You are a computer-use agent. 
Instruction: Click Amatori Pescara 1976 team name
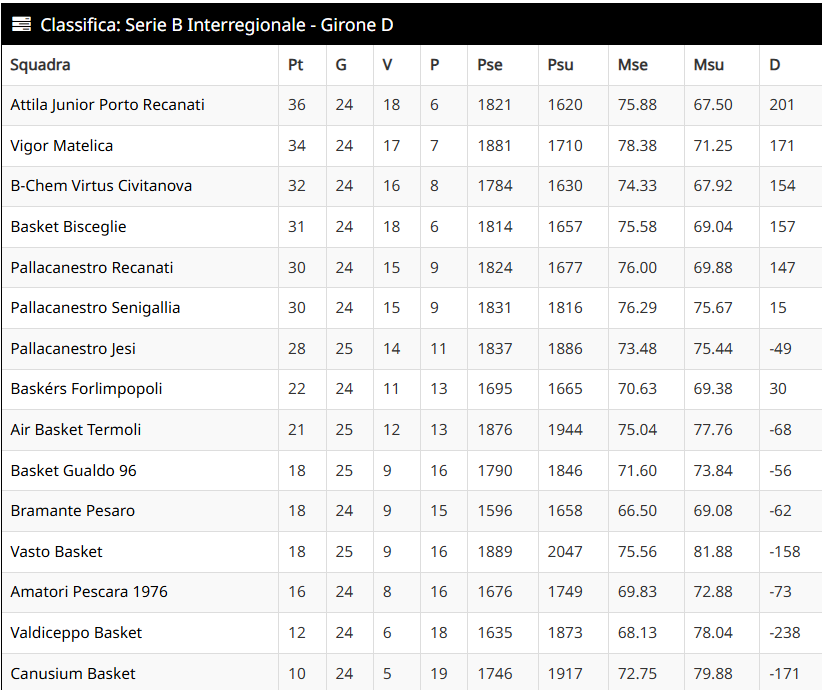[x=89, y=592]
